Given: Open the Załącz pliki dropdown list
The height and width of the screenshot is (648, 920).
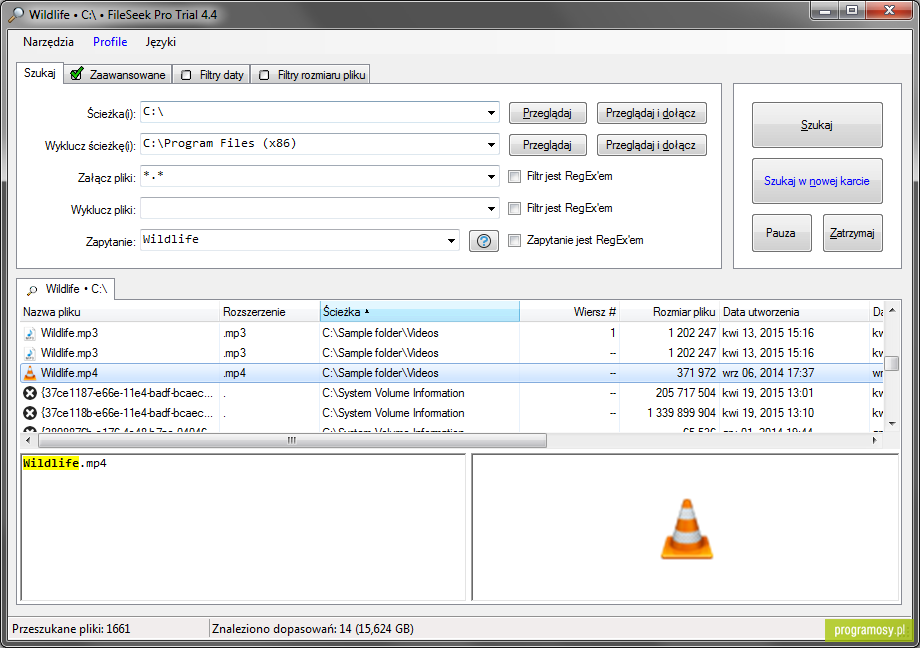Looking at the screenshot, I should [x=491, y=176].
